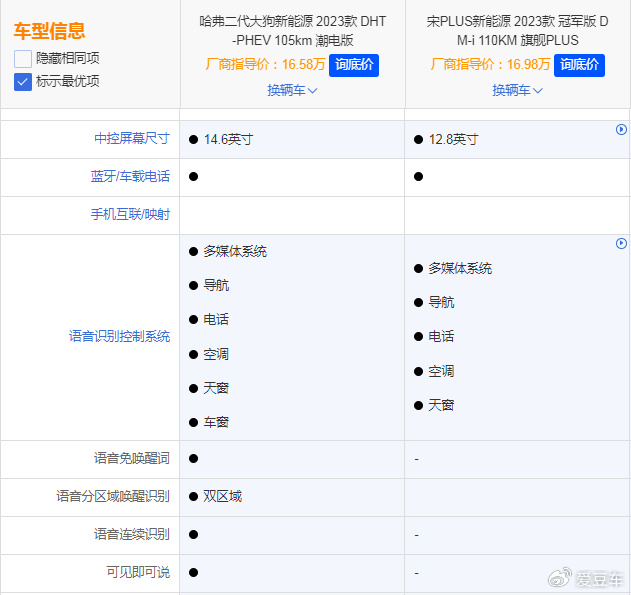Click the 12.8英寸 value
This screenshot has height=595, width=631.
[453, 140]
